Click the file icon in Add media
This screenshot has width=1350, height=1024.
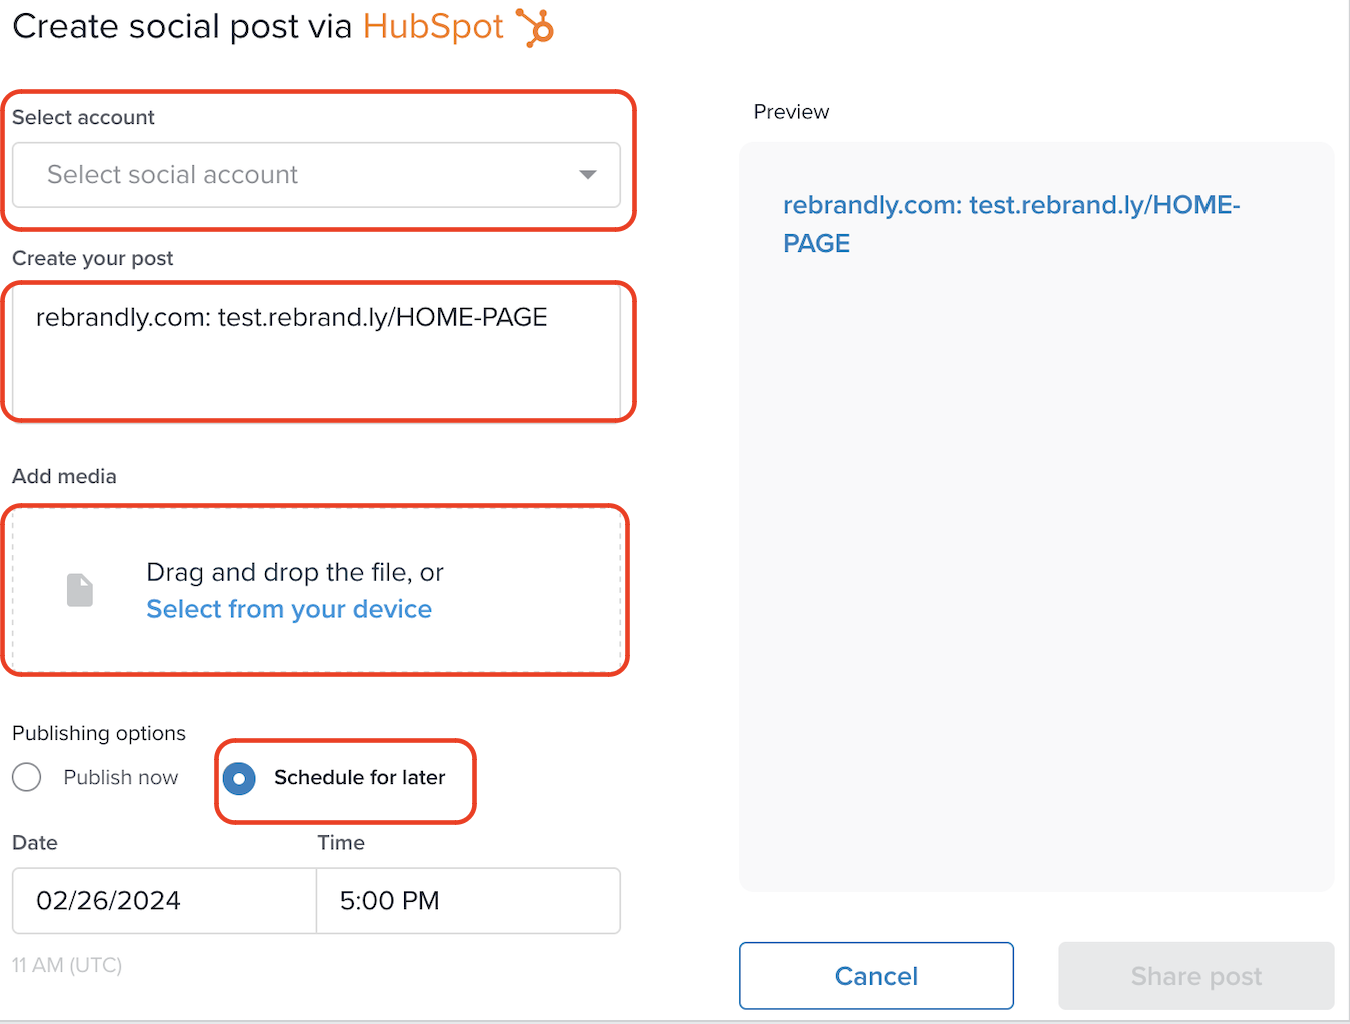click(x=80, y=590)
